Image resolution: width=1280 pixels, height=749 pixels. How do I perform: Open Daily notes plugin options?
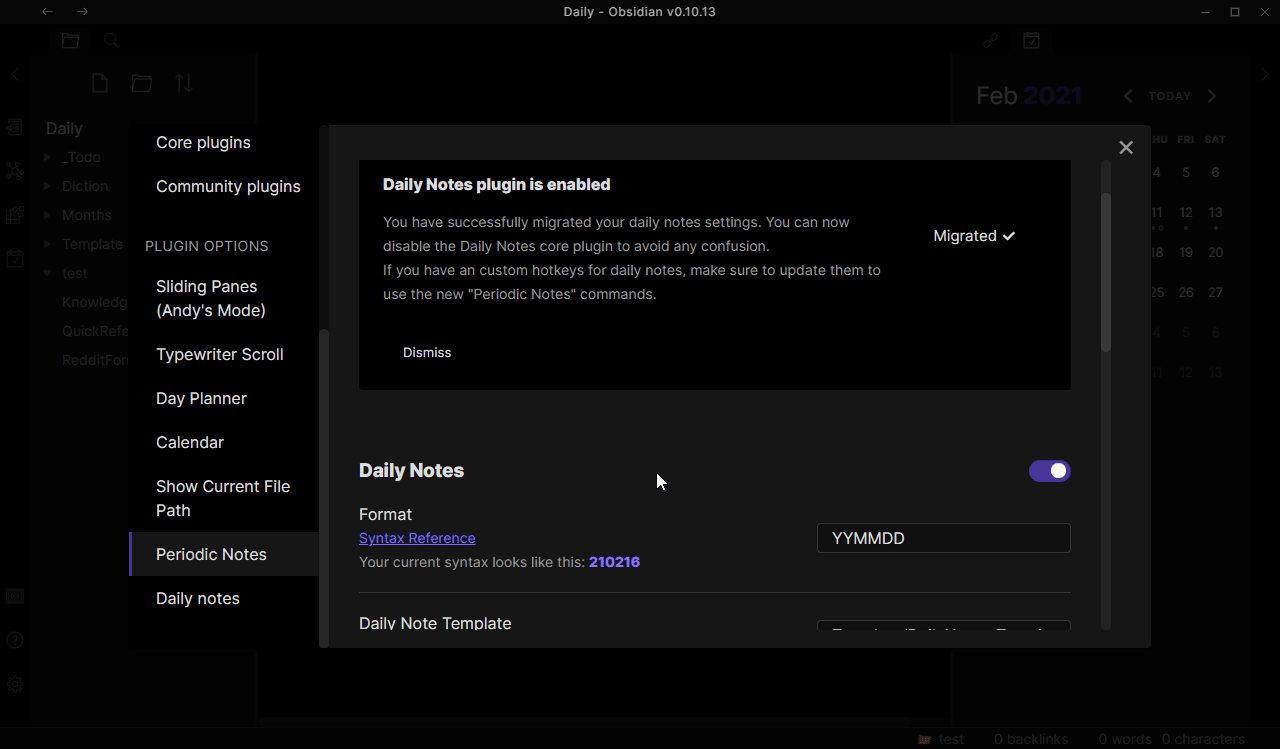tap(198, 598)
